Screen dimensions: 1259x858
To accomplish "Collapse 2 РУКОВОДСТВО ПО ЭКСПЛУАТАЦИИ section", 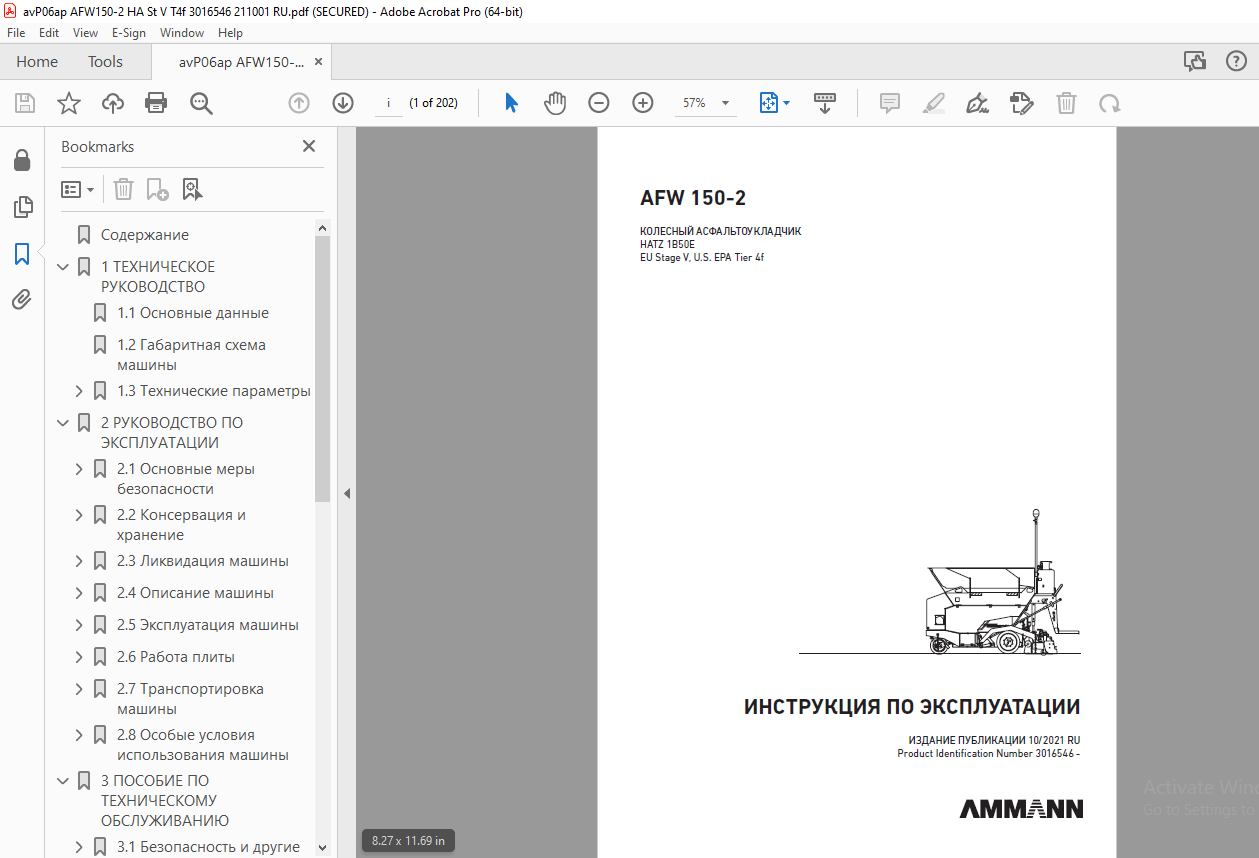I will point(63,423).
